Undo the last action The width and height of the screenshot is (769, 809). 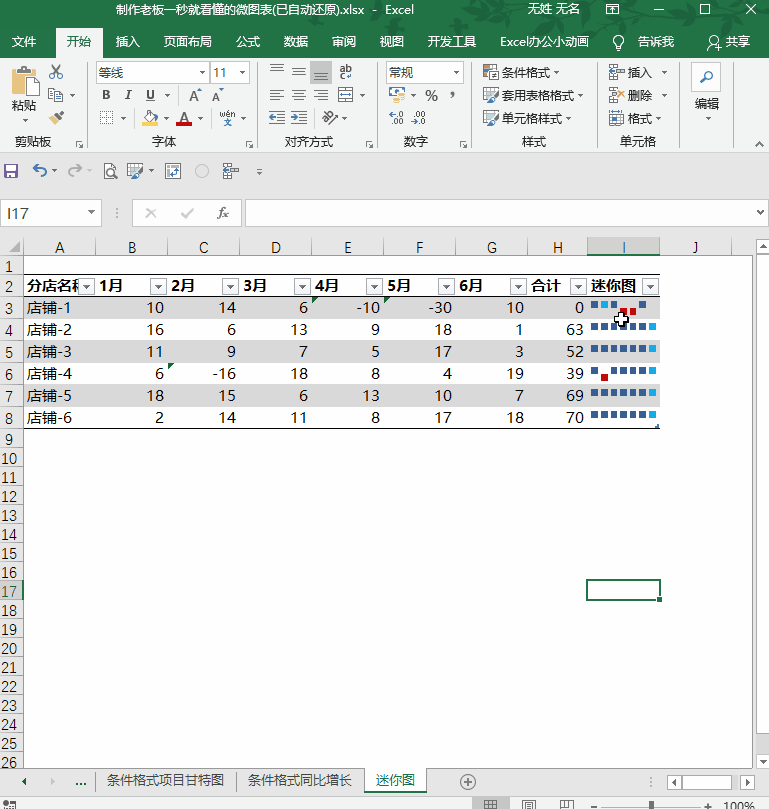point(39,170)
